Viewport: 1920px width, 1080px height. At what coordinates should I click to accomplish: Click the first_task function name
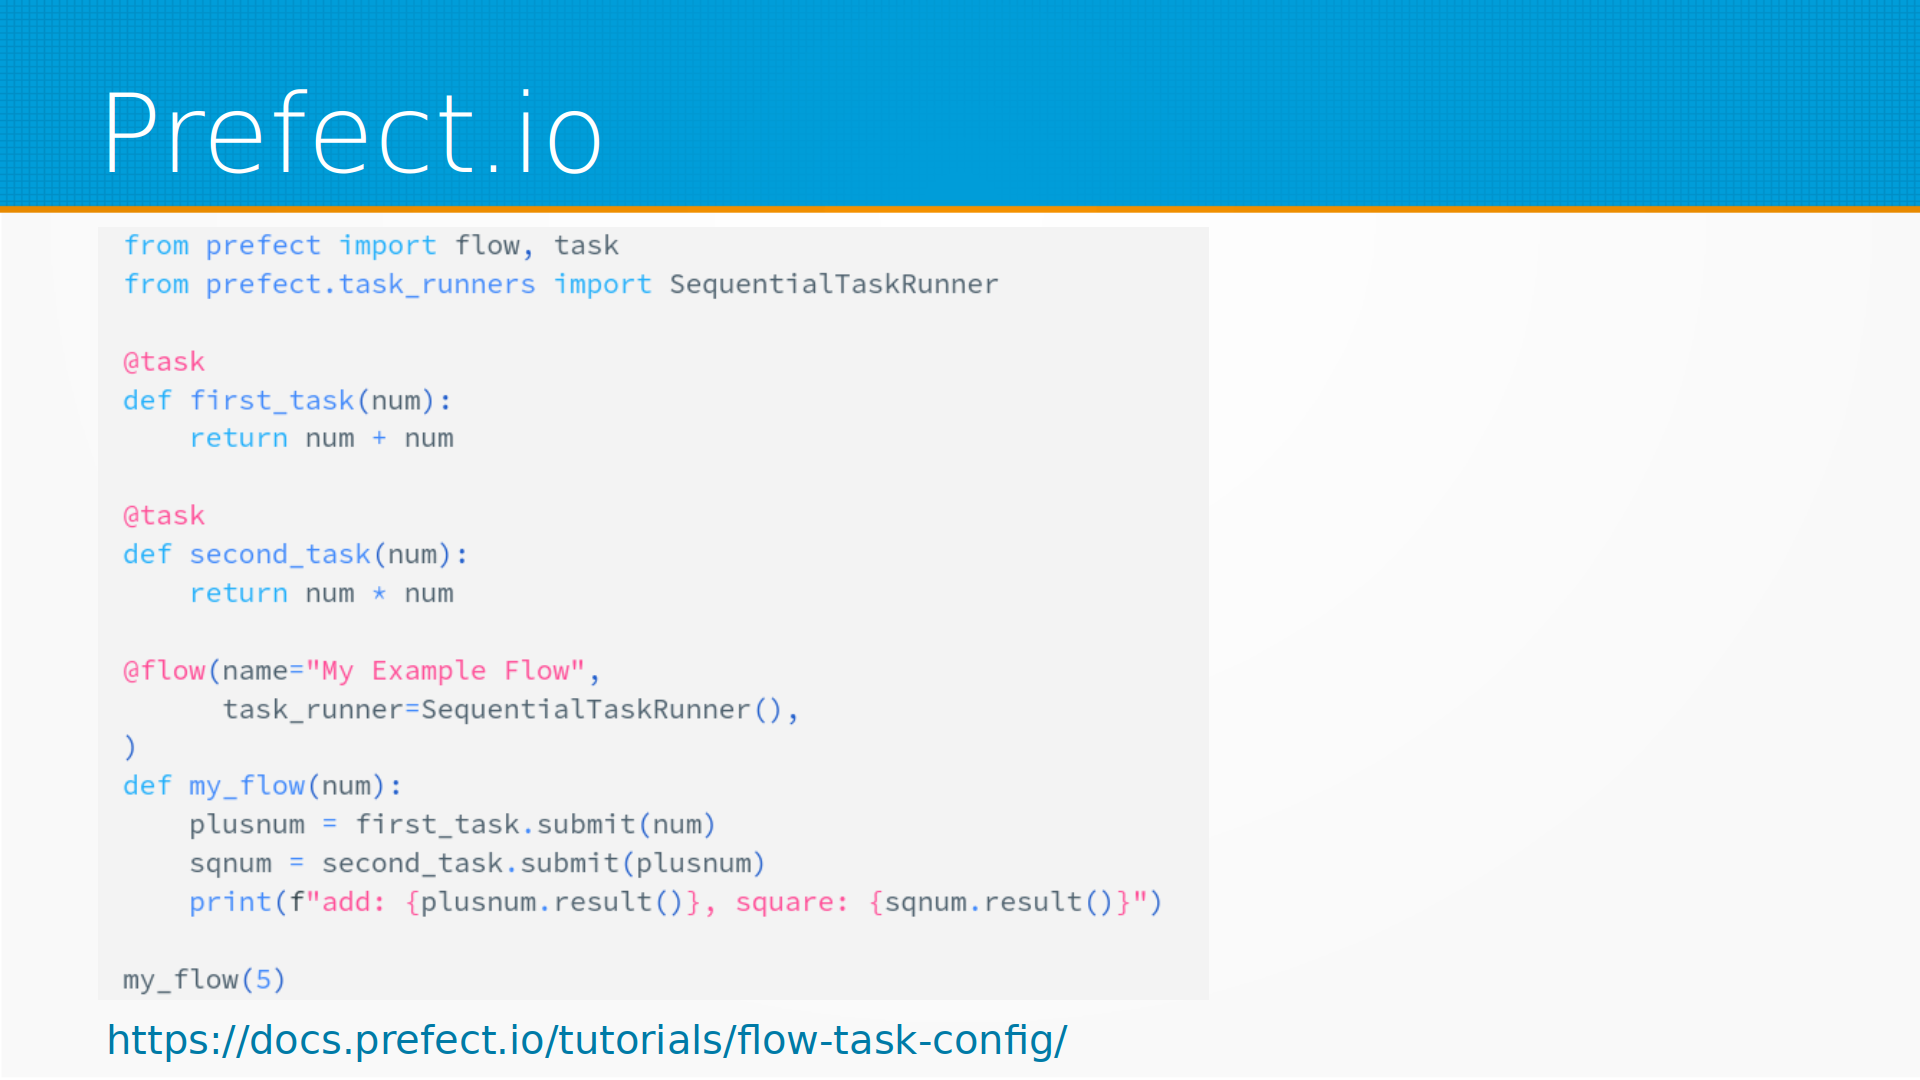pos(271,401)
